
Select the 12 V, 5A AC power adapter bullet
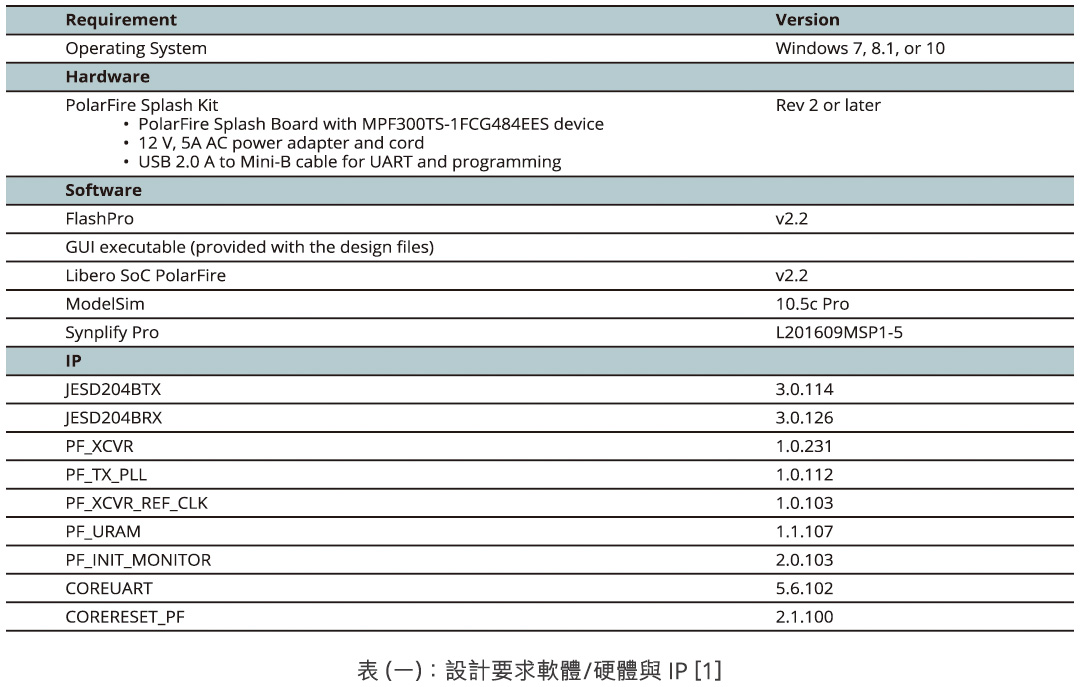(x=281, y=143)
